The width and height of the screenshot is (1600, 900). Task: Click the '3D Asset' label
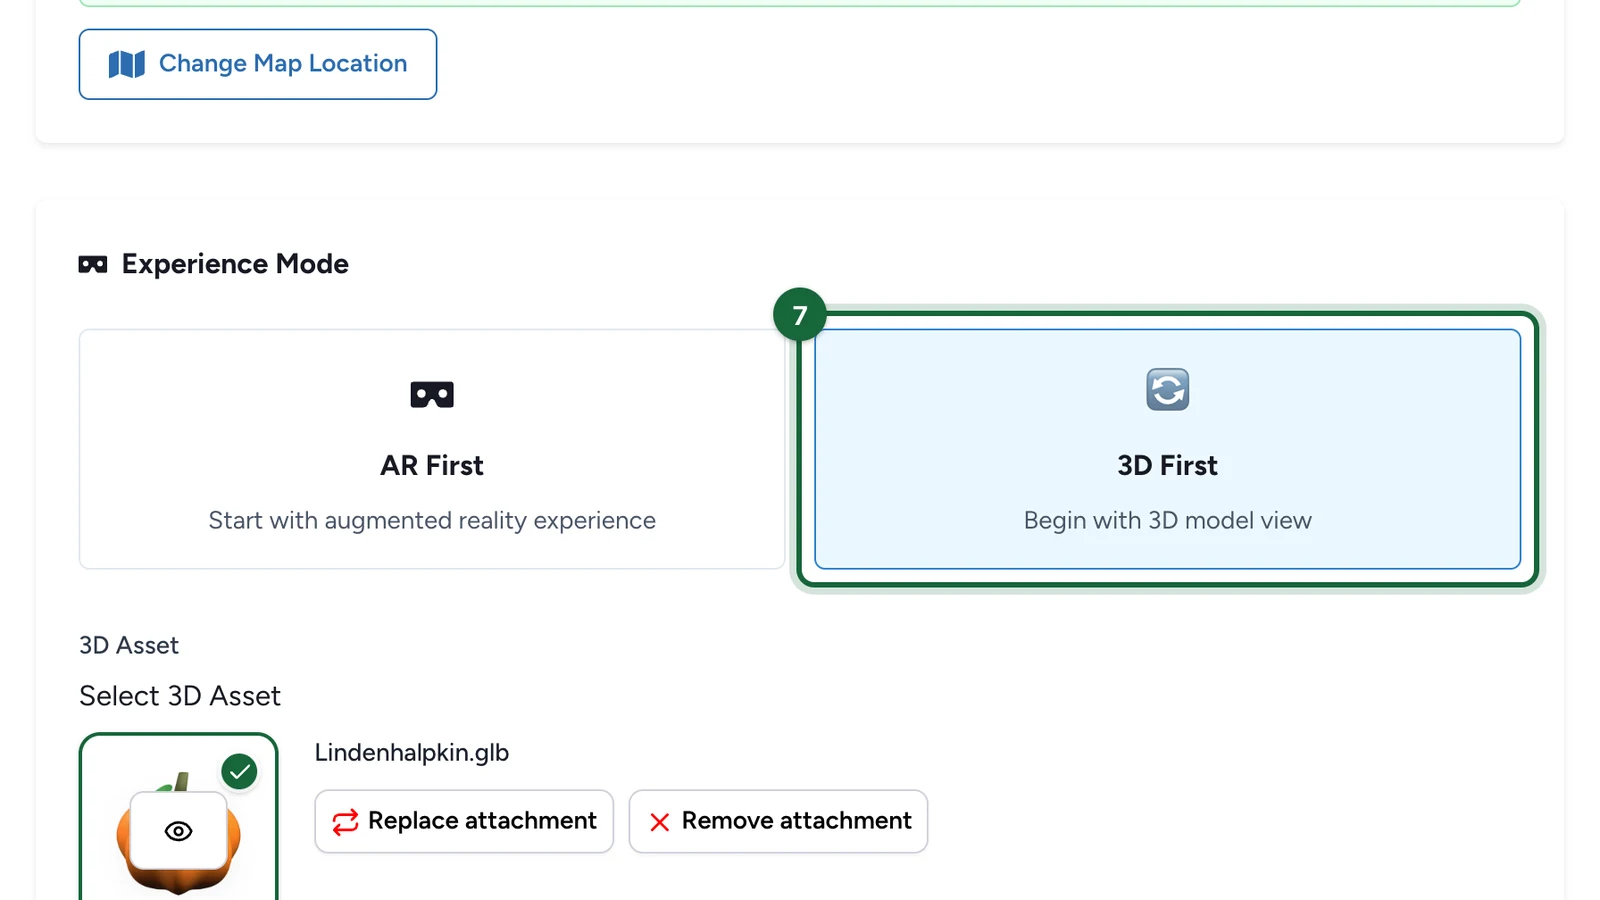[129, 645]
